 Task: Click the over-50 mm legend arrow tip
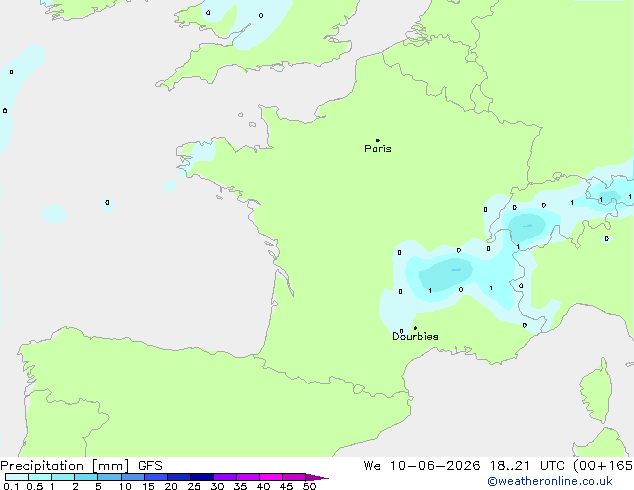coord(317,477)
